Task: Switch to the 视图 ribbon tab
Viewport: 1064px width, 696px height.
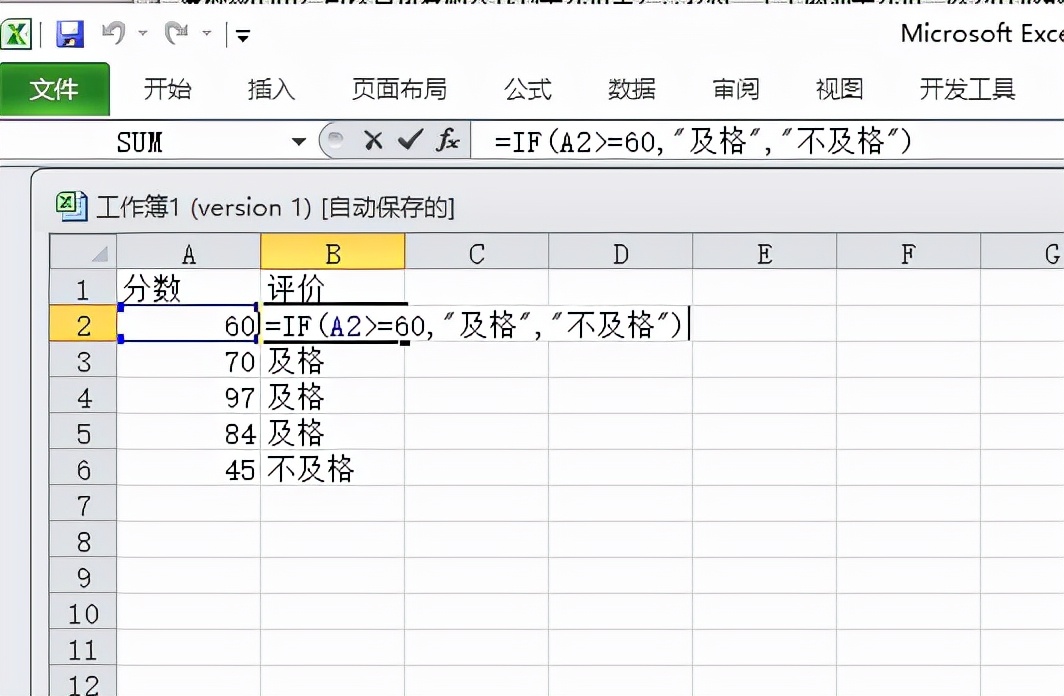Action: pyautogui.click(x=839, y=89)
